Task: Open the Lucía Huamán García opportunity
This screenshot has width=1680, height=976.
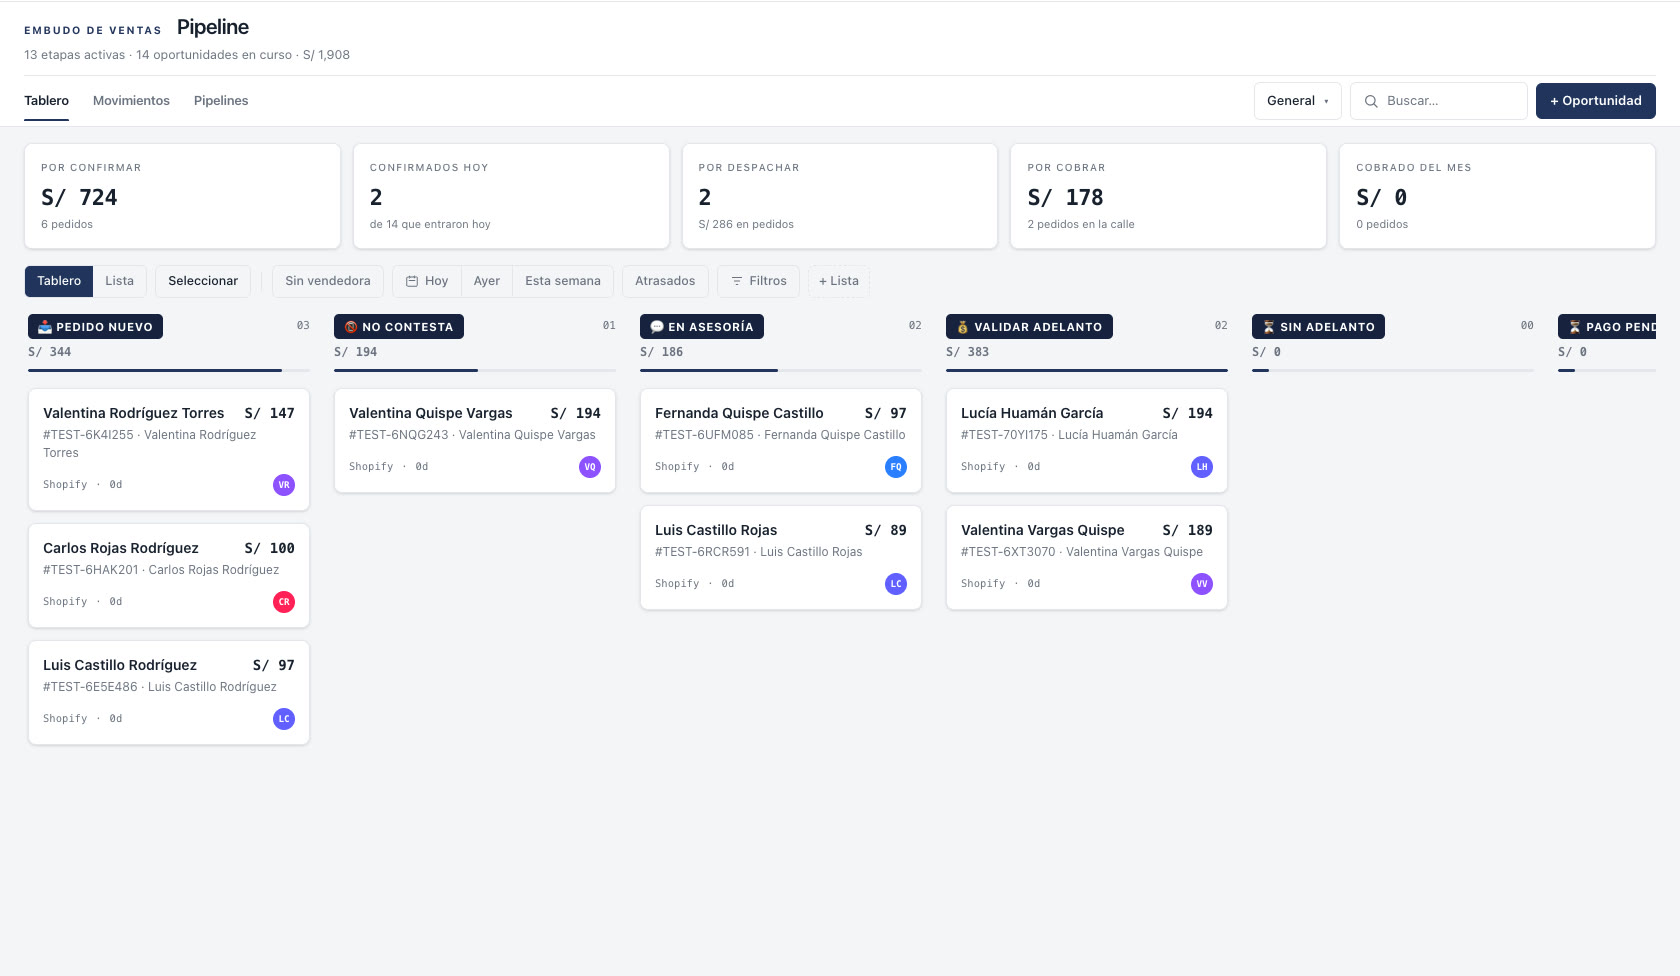Action: point(1087,441)
